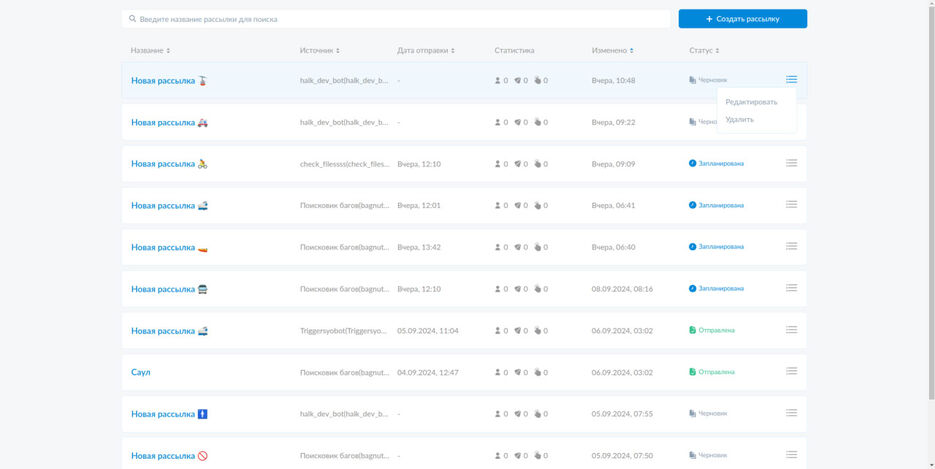Viewport: 935px width, 469px height.
Task: Click recipients count icon in Саул row
Action: point(497,372)
